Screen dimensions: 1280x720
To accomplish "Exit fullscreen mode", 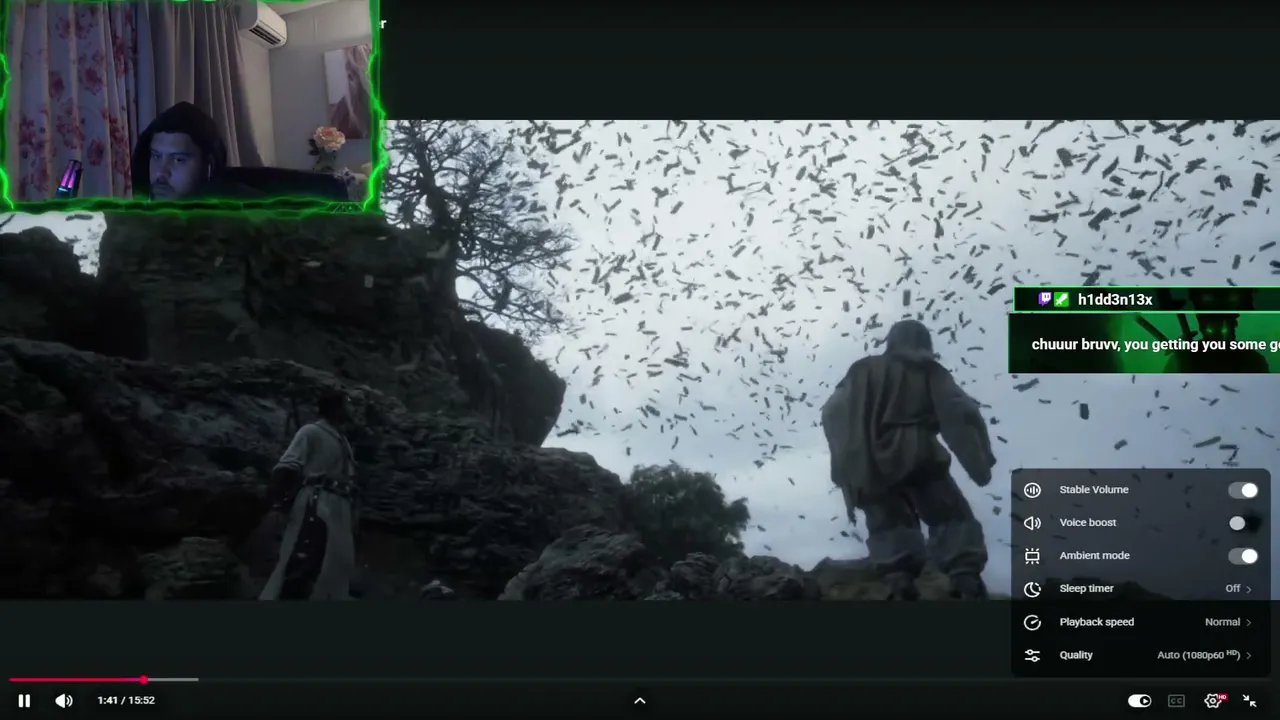I will (1250, 701).
